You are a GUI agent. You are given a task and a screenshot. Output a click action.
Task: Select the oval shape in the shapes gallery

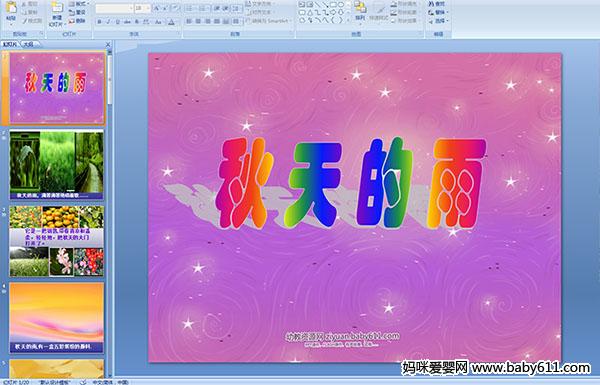coord(340,4)
